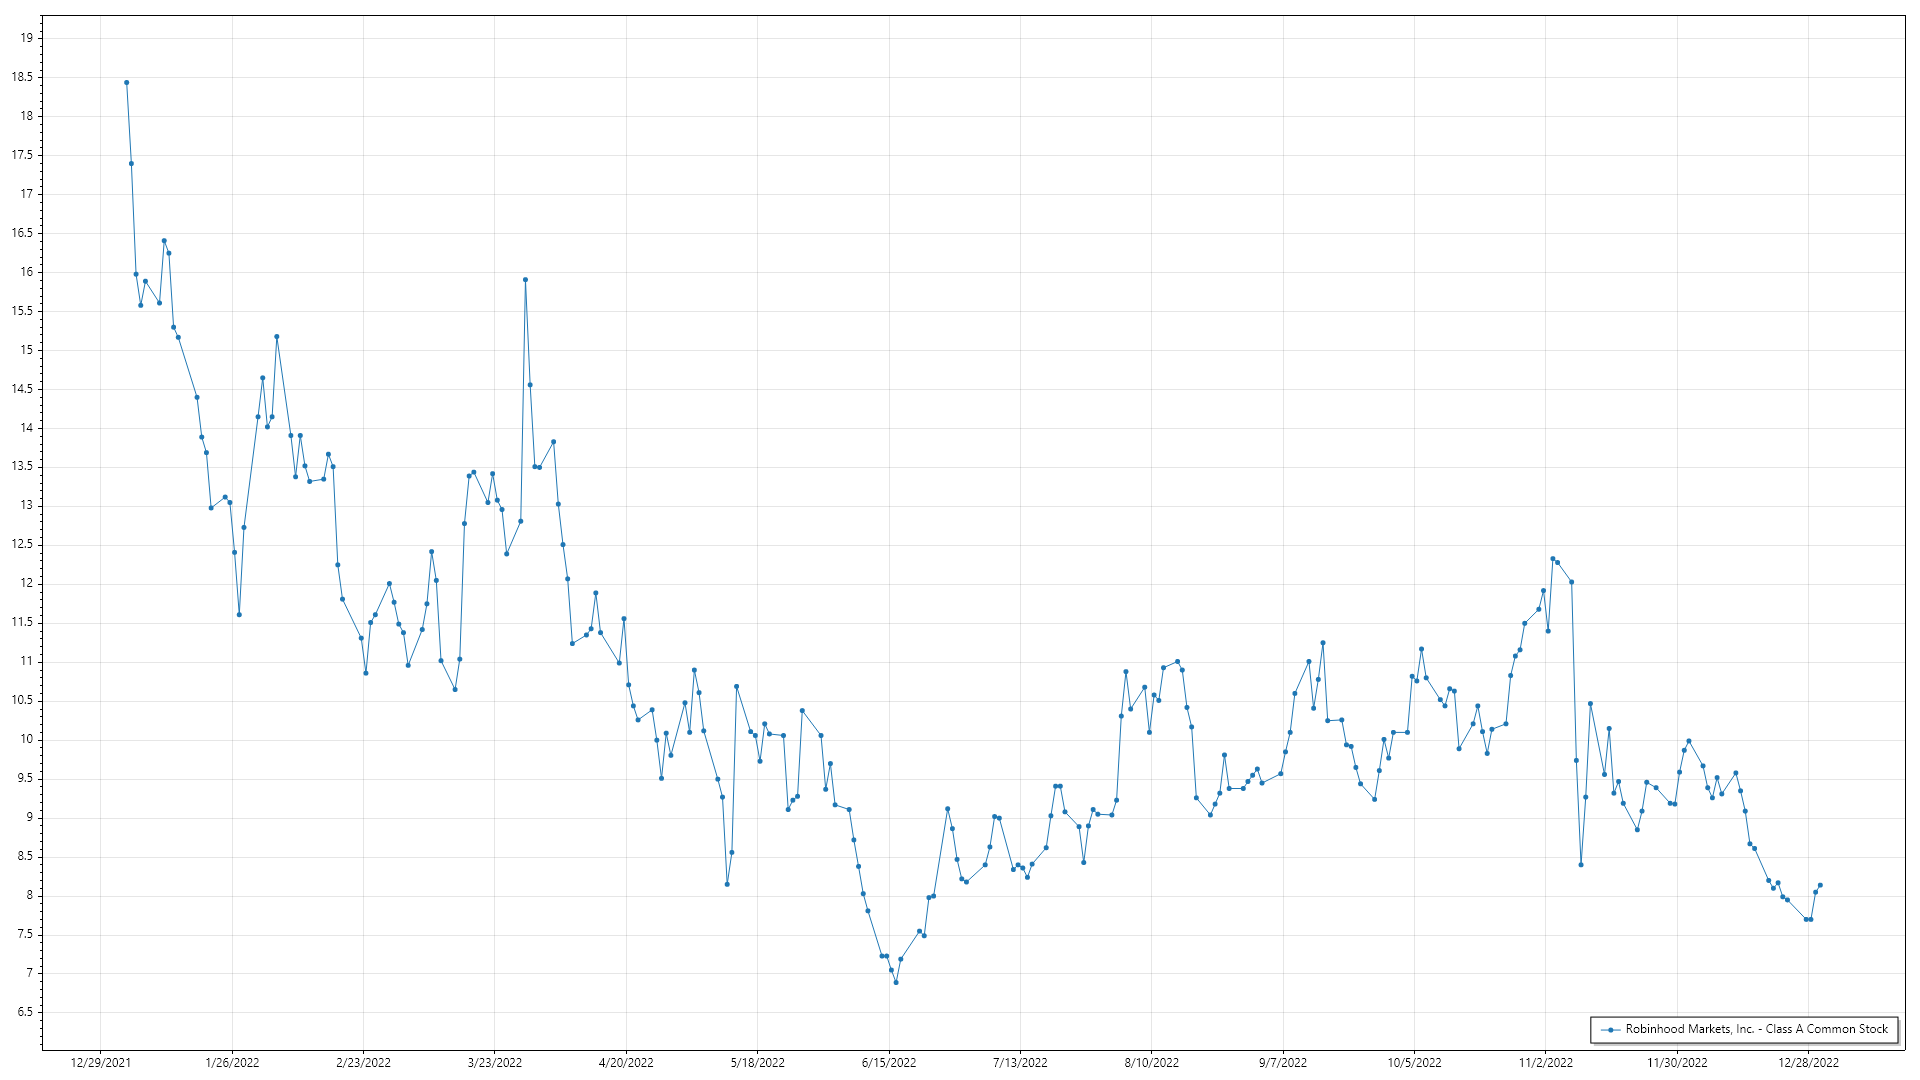
Task: Select the 16 y-axis tick label
Action: 27,272
